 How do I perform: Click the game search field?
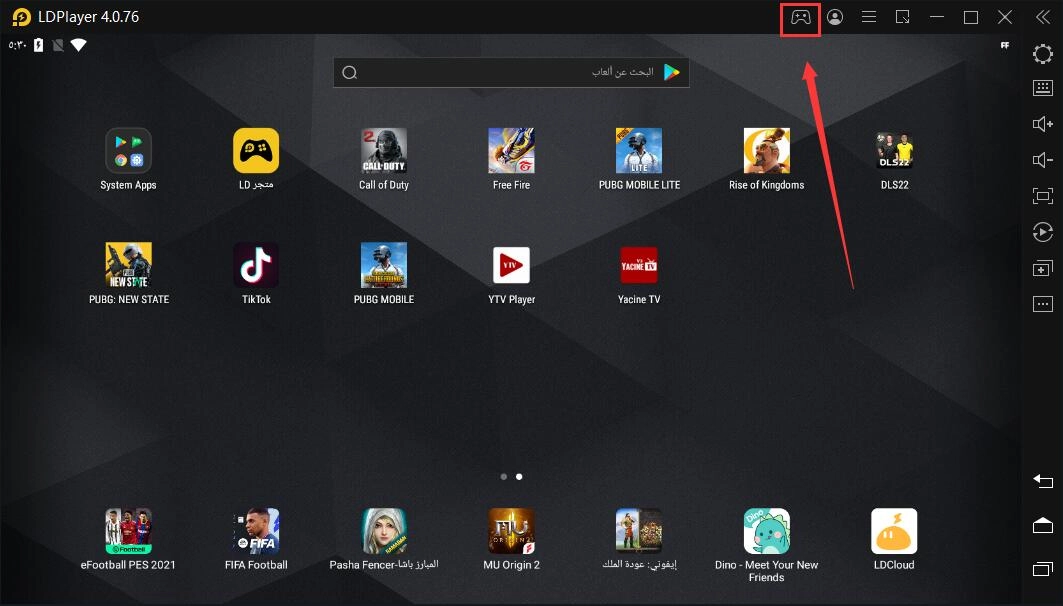pos(511,73)
